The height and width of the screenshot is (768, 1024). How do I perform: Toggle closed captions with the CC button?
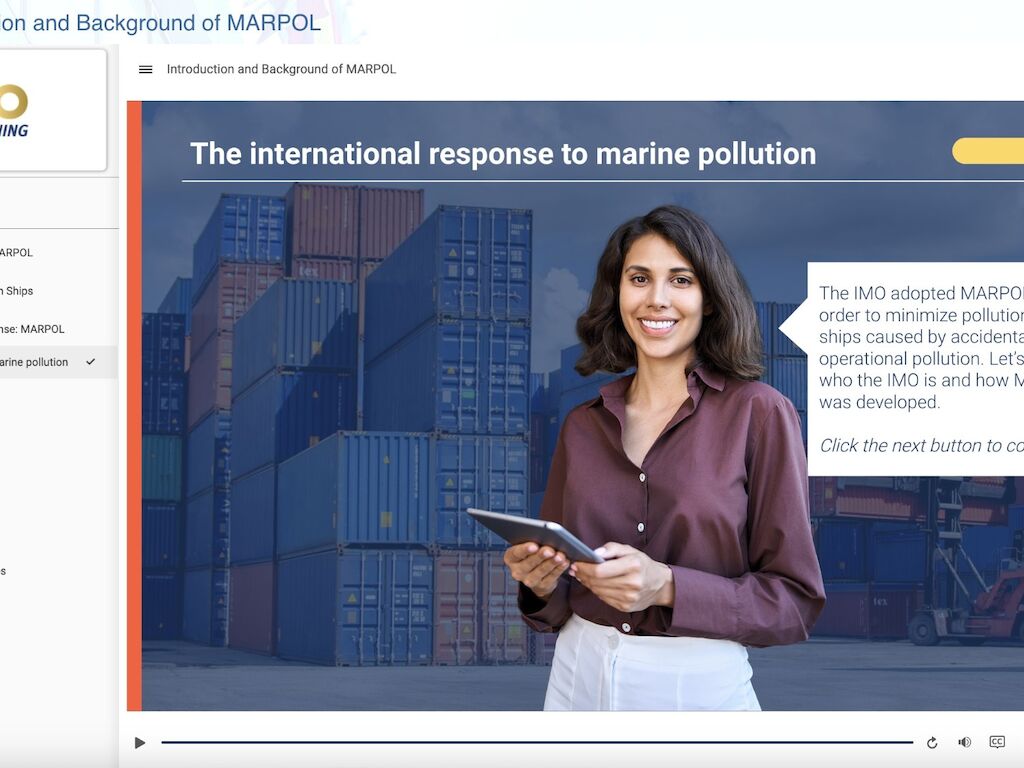click(x=996, y=742)
